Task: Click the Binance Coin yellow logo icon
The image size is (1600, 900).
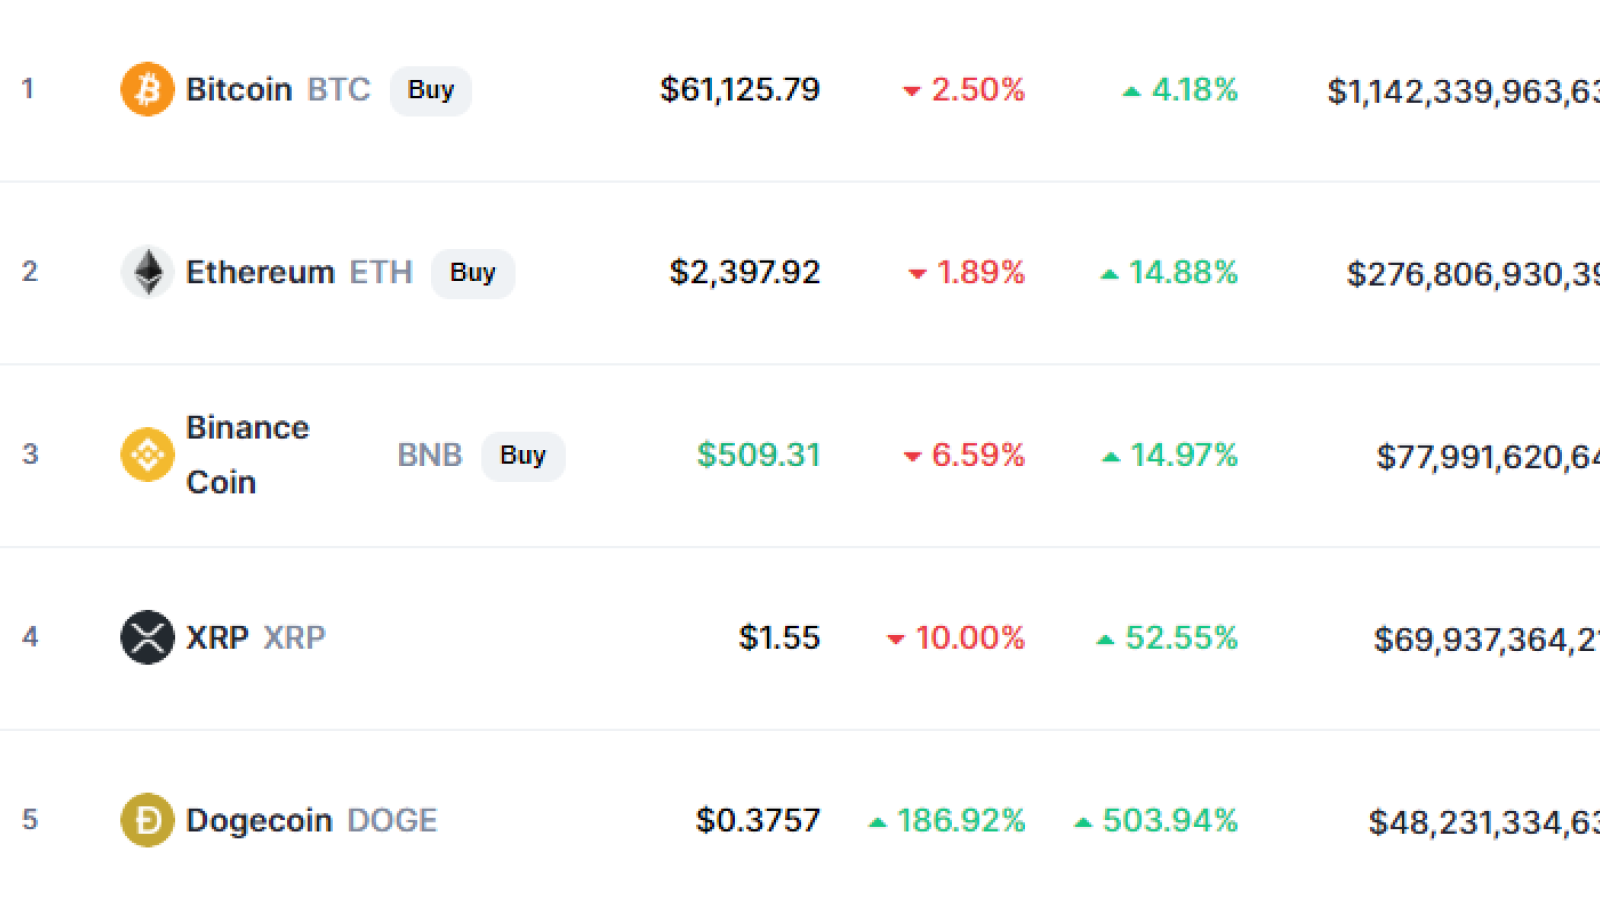Action: tap(147, 455)
